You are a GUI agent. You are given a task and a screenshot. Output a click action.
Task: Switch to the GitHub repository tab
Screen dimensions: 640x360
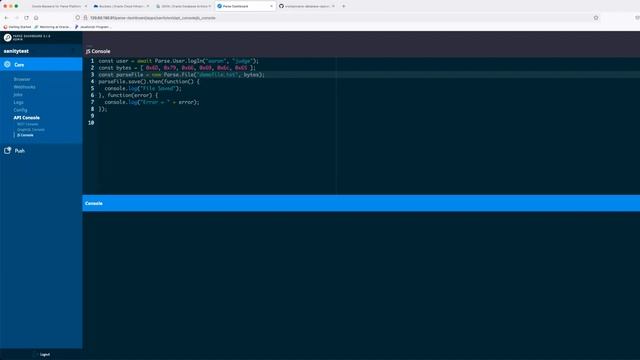point(307,6)
